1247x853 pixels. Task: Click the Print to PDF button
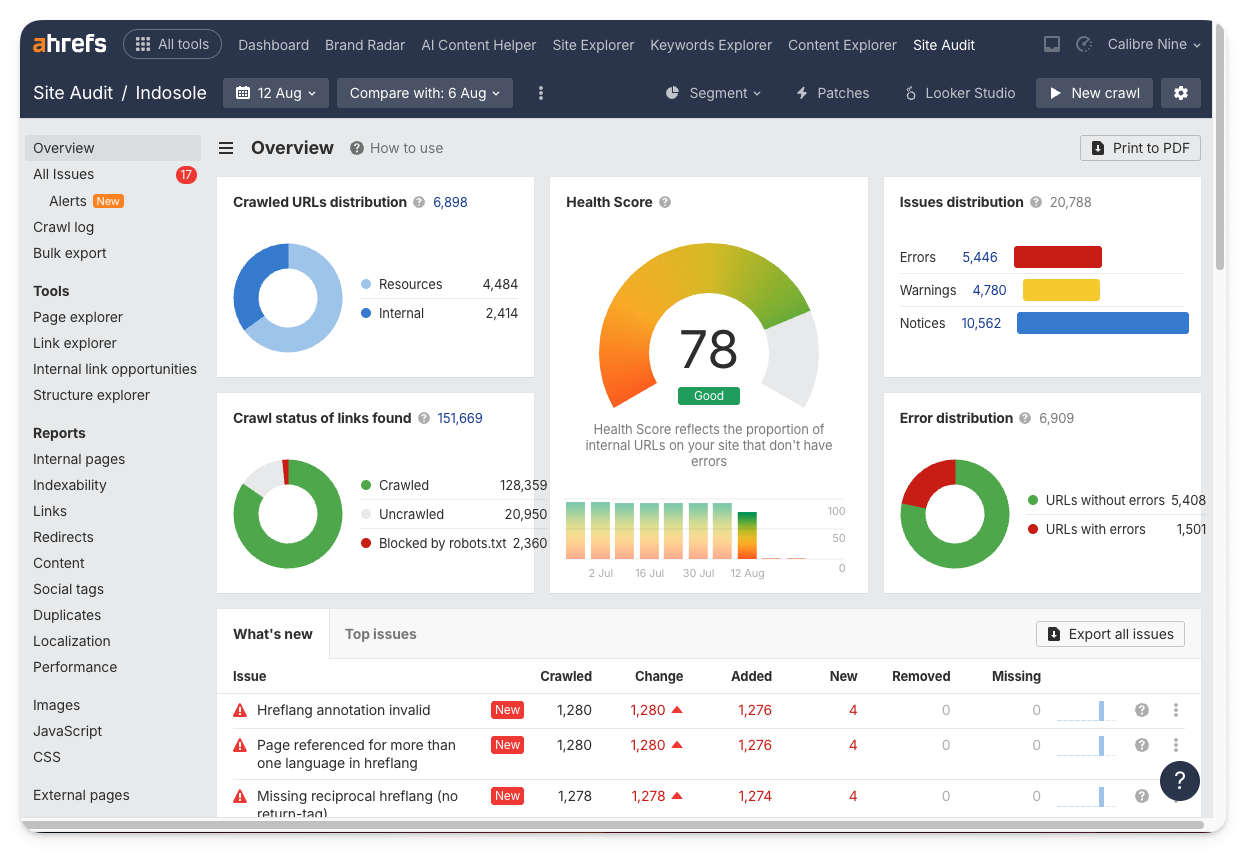tap(1140, 148)
